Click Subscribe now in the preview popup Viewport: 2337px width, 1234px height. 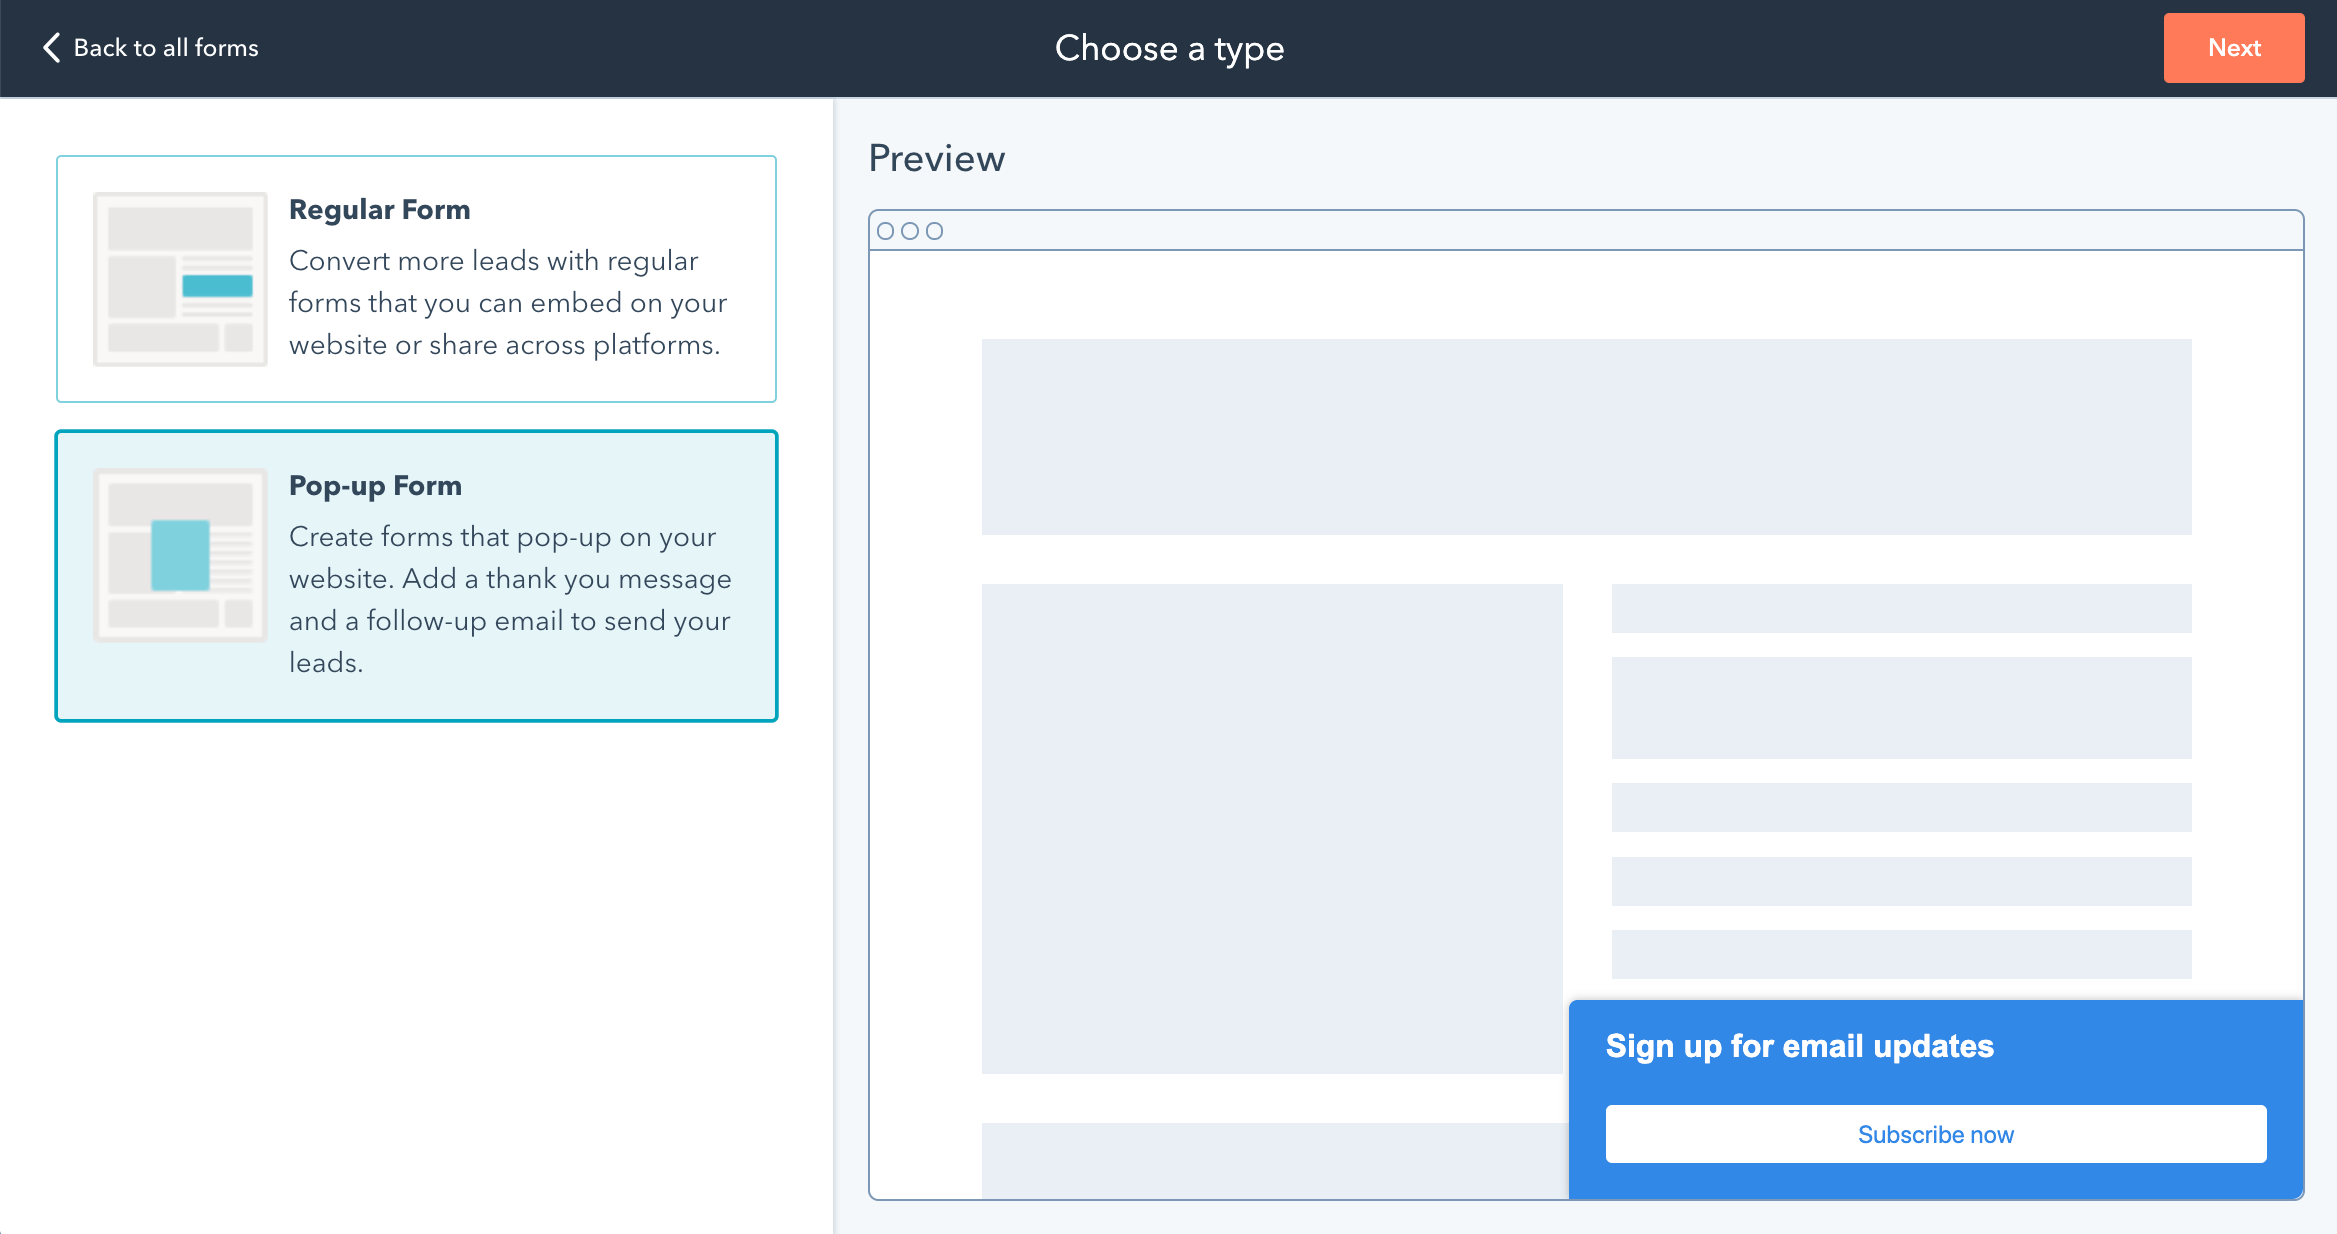tap(1935, 1134)
